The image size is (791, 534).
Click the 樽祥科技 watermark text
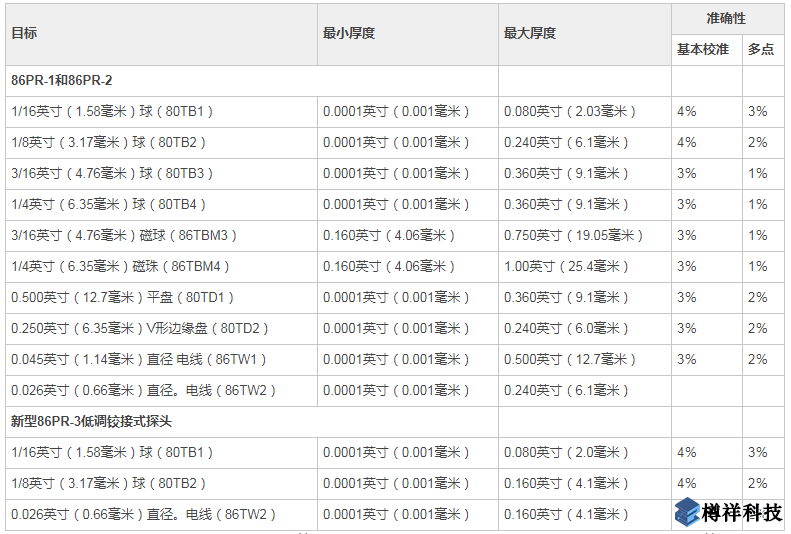coord(742,512)
